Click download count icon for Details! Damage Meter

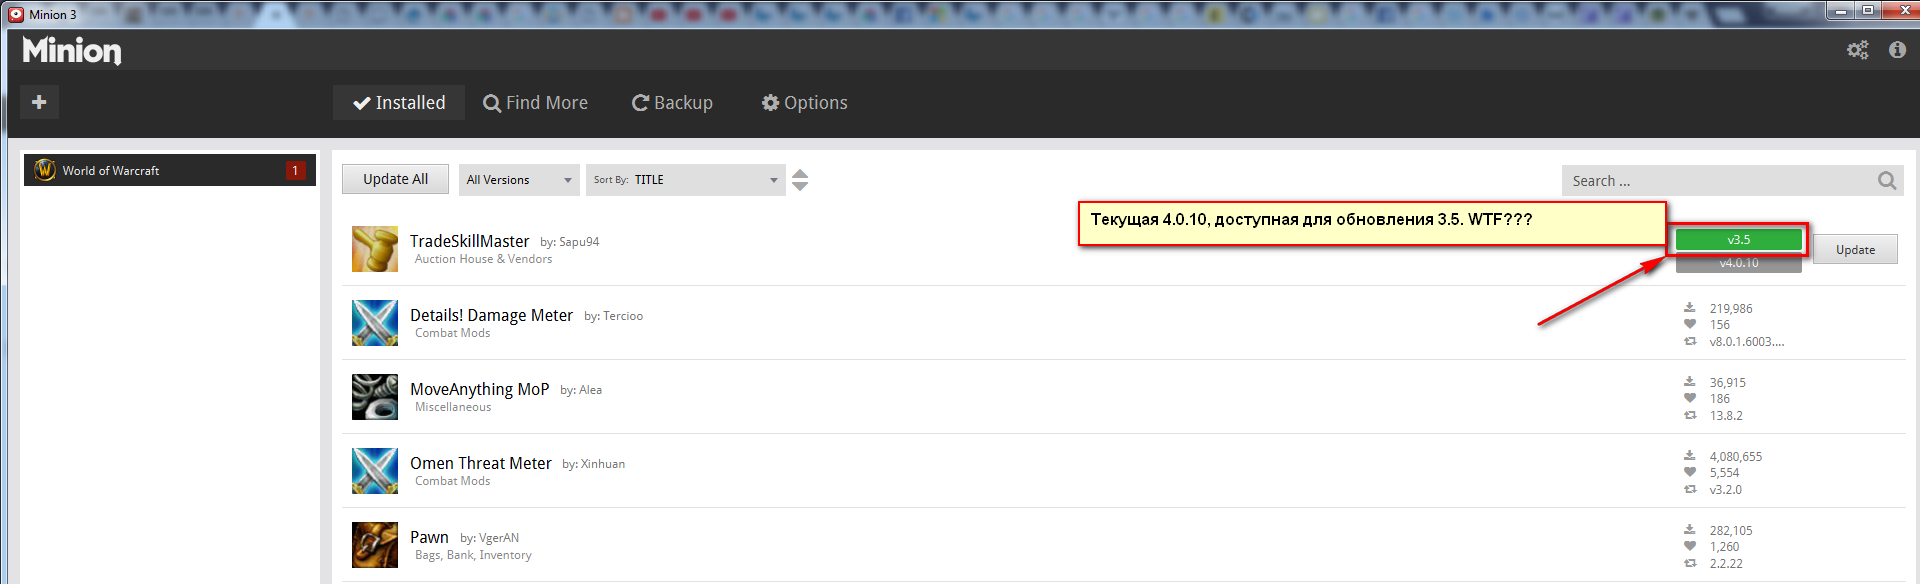point(1690,308)
